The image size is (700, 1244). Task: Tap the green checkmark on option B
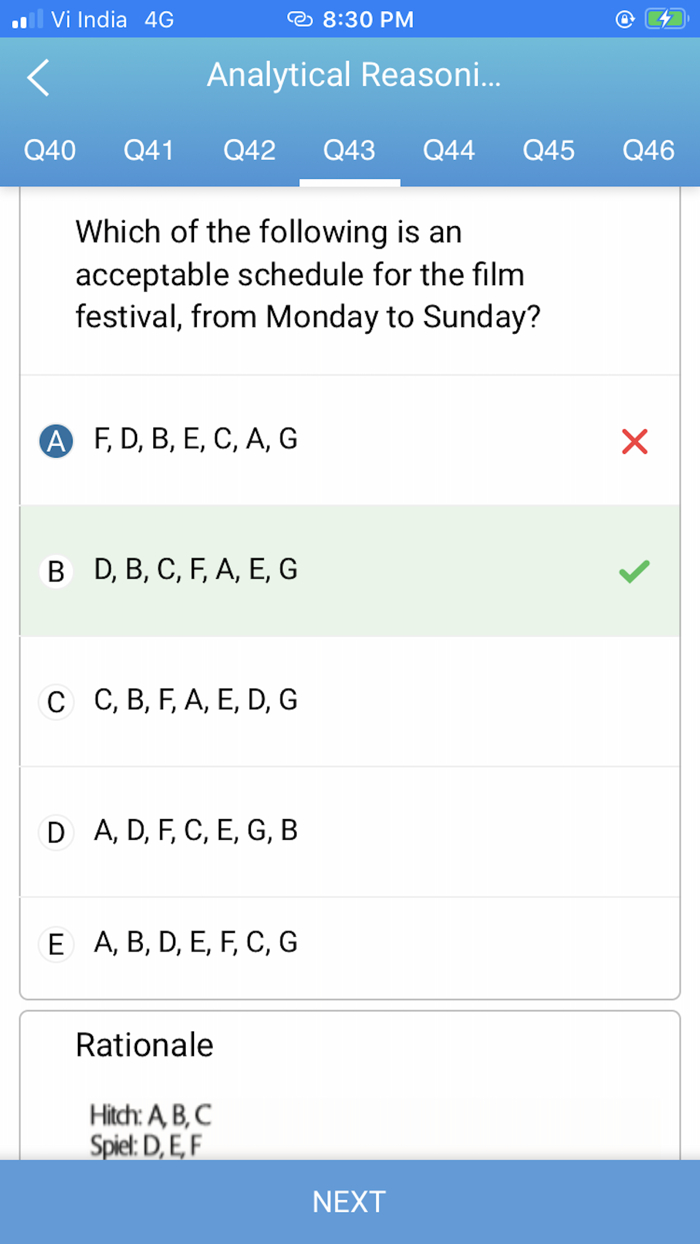point(633,571)
